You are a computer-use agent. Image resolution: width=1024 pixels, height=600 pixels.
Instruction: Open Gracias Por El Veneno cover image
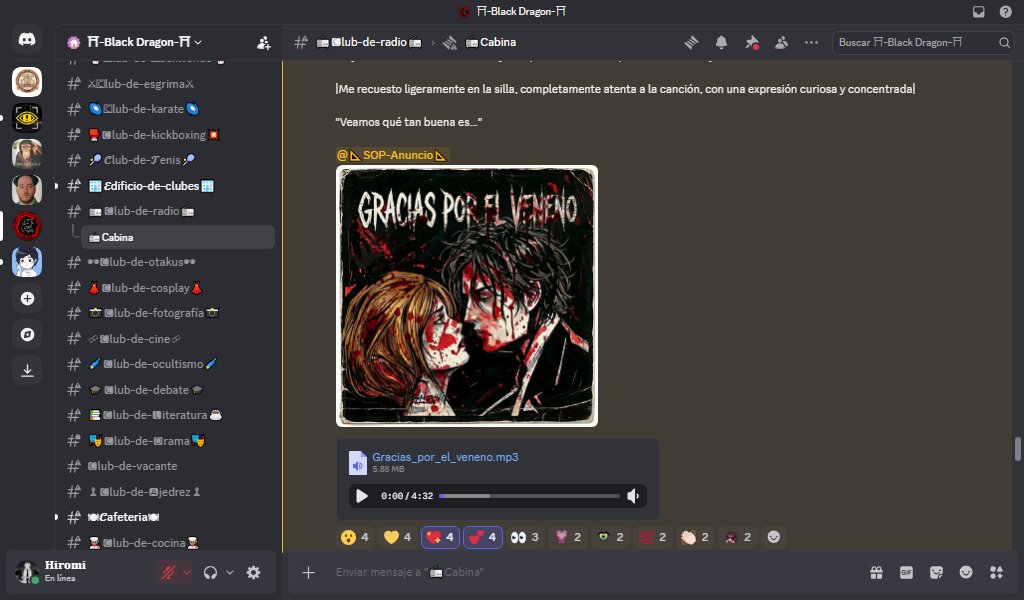(467, 296)
